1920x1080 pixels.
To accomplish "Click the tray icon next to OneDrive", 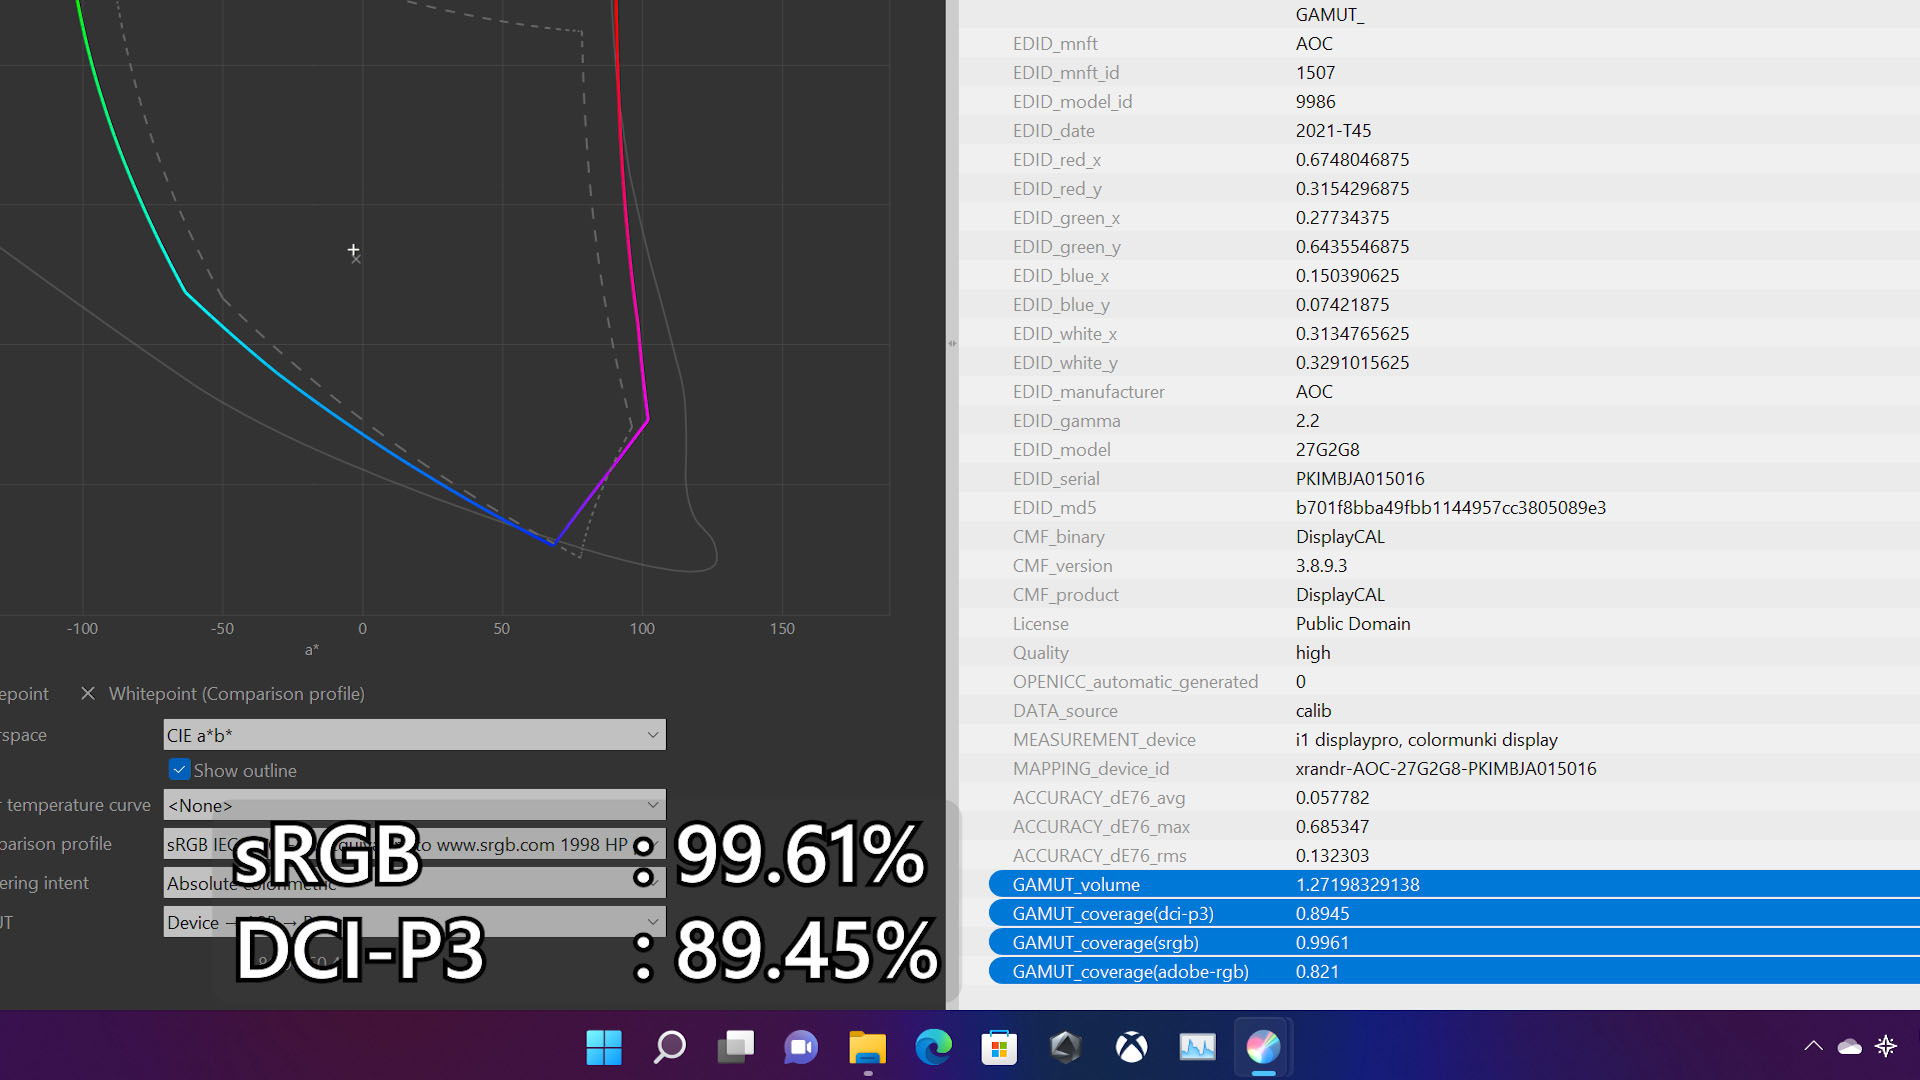I will click(1886, 1047).
